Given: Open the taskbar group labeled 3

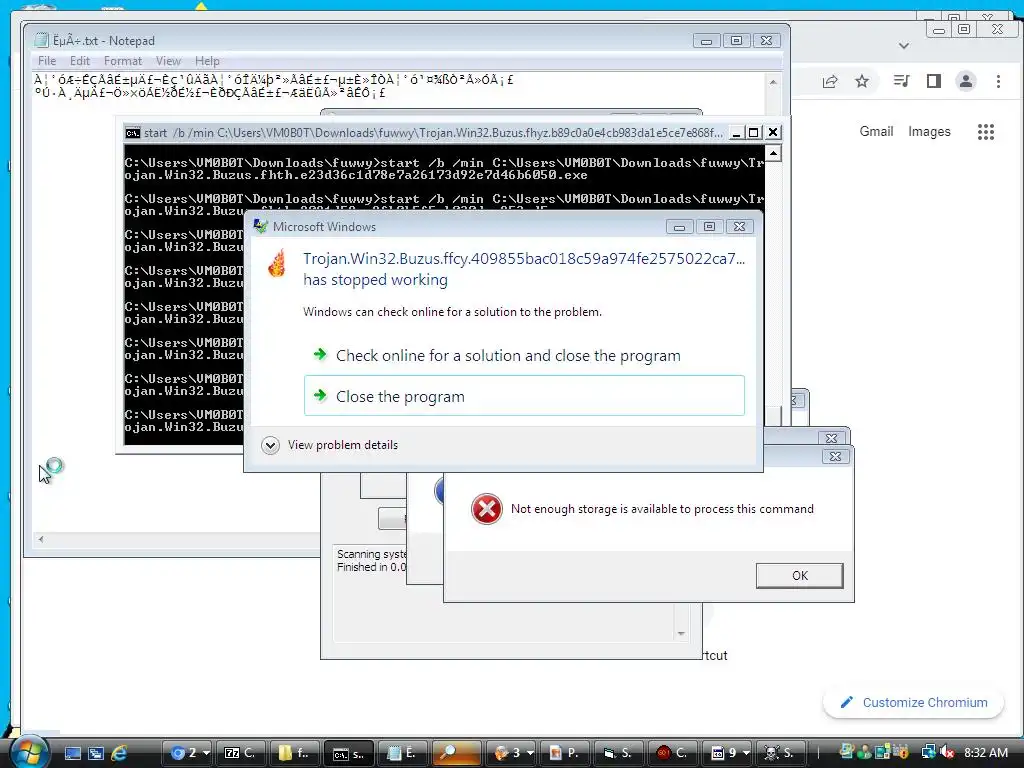Looking at the screenshot, I should [511, 753].
